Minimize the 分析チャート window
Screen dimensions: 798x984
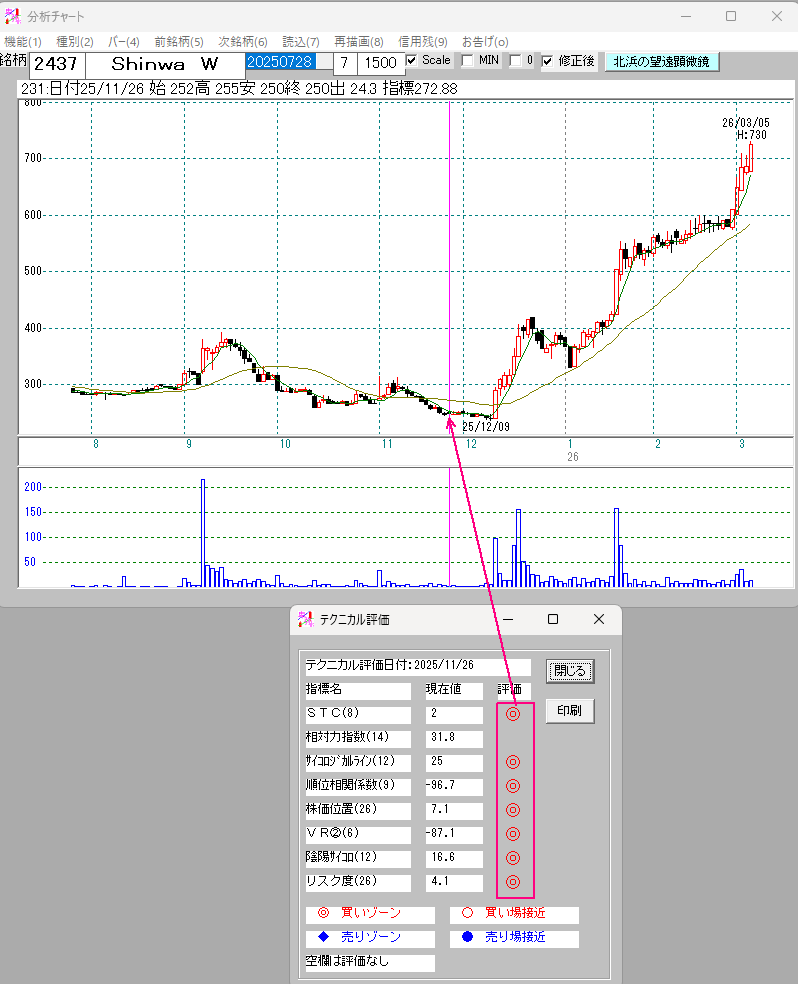point(686,16)
